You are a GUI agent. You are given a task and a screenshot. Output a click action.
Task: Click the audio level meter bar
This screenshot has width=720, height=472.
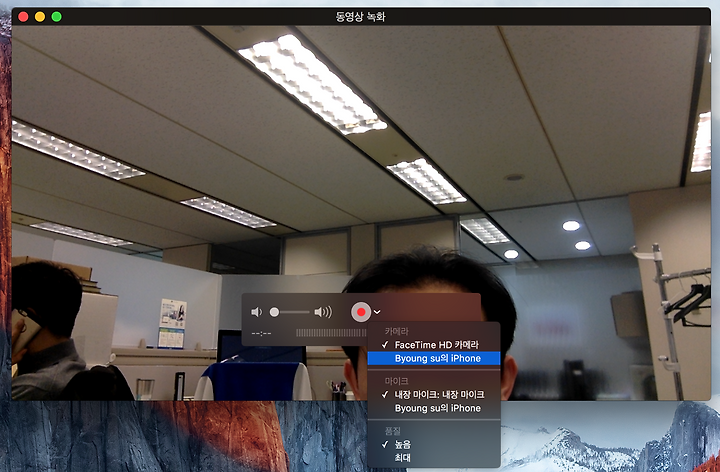click(331, 333)
